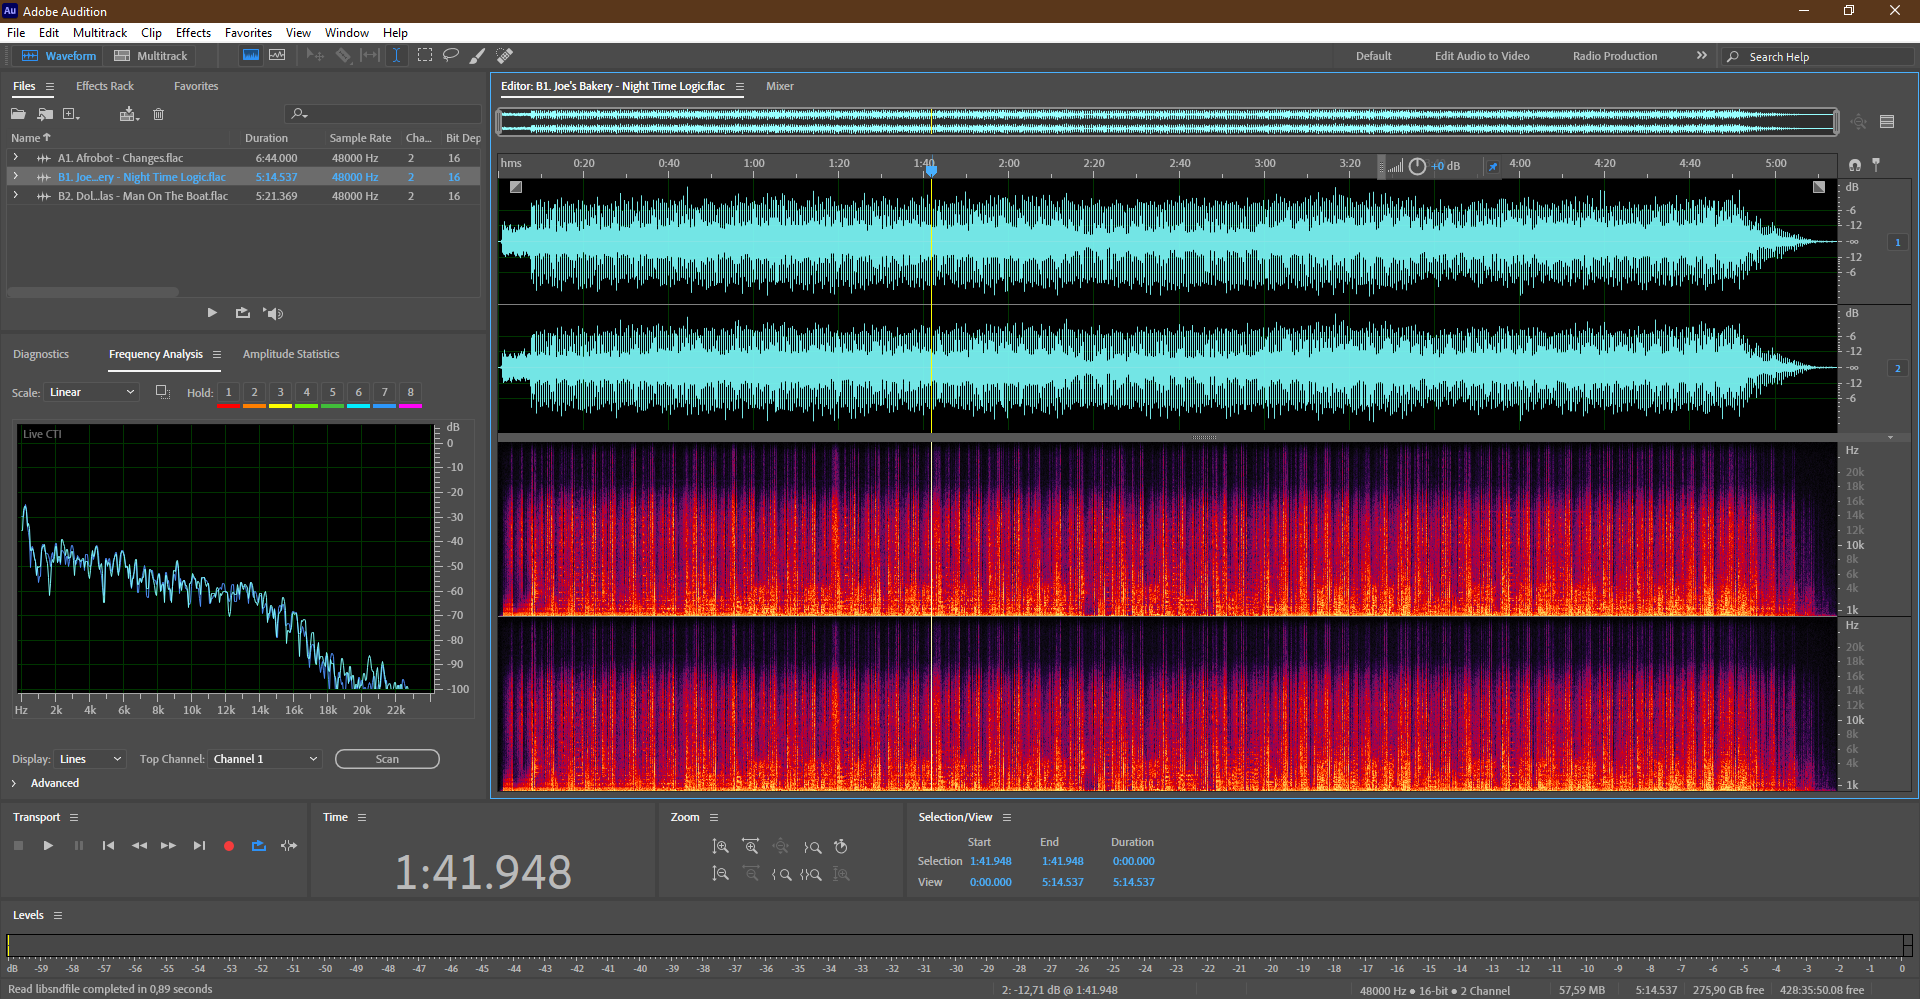Show the Spectral Frequency Display
Viewport: 1920px width, 999px height.
coord(251,56)
